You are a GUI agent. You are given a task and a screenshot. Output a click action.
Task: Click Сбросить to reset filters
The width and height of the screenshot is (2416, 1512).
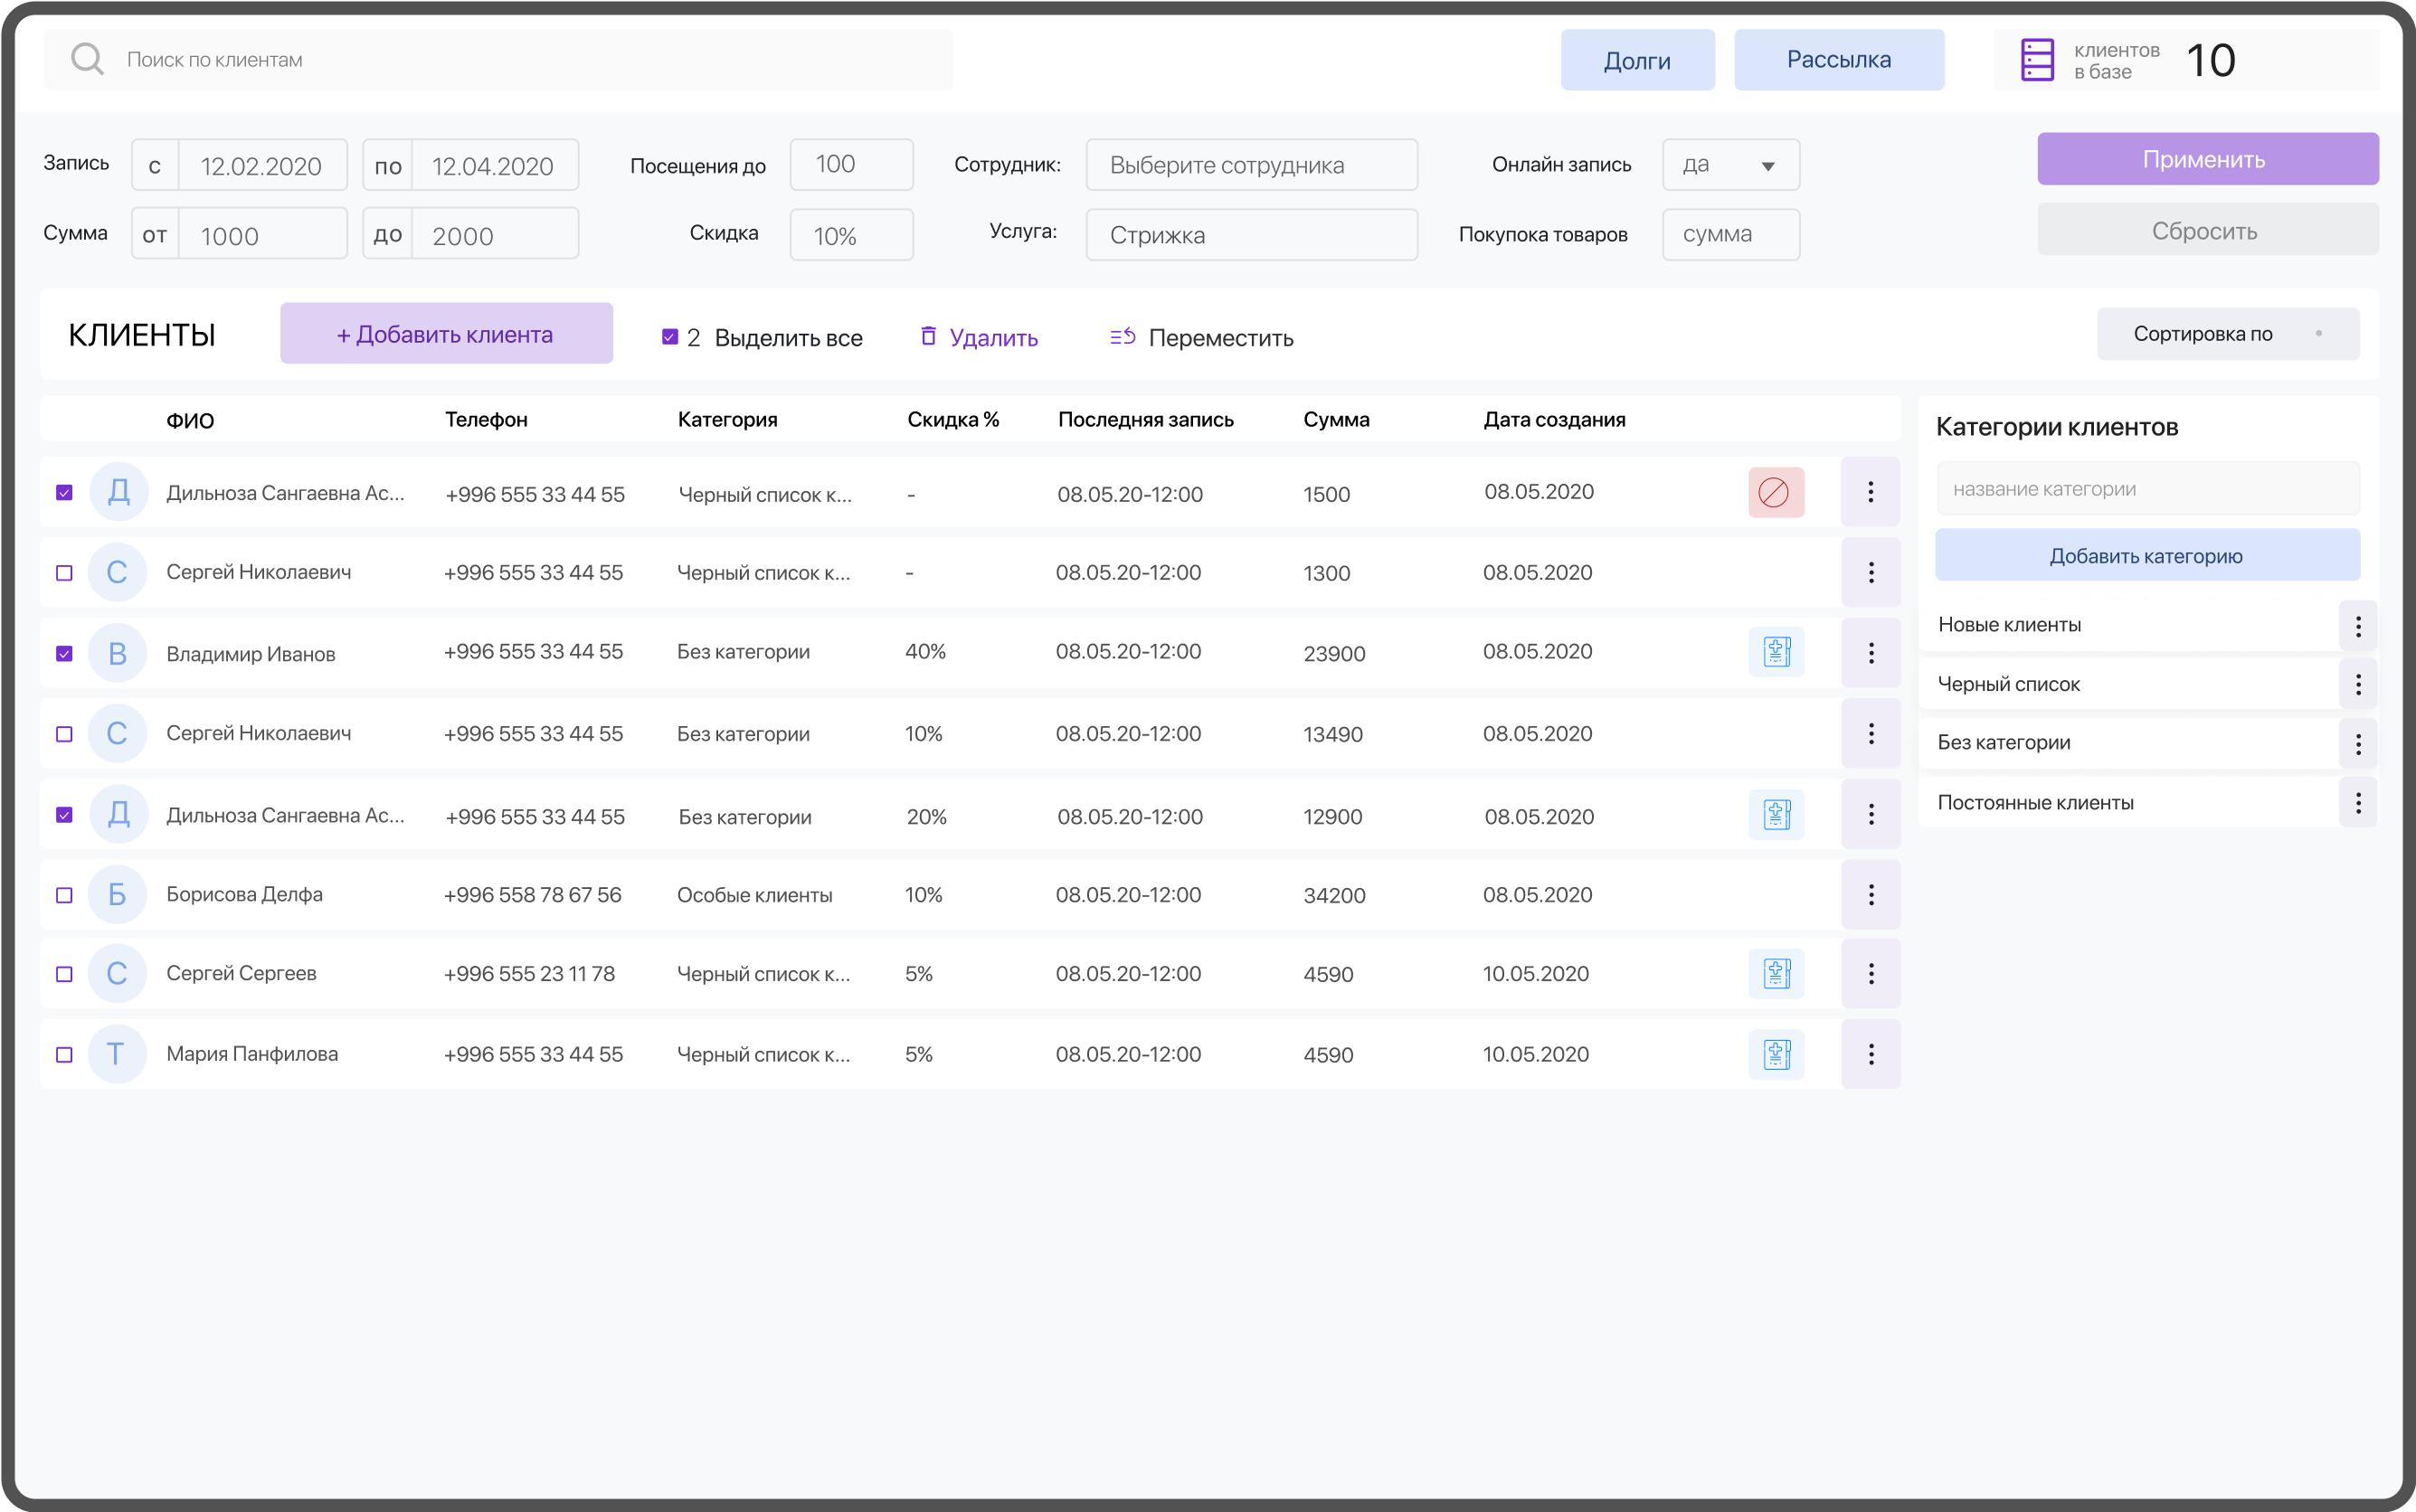(2208, 230)
